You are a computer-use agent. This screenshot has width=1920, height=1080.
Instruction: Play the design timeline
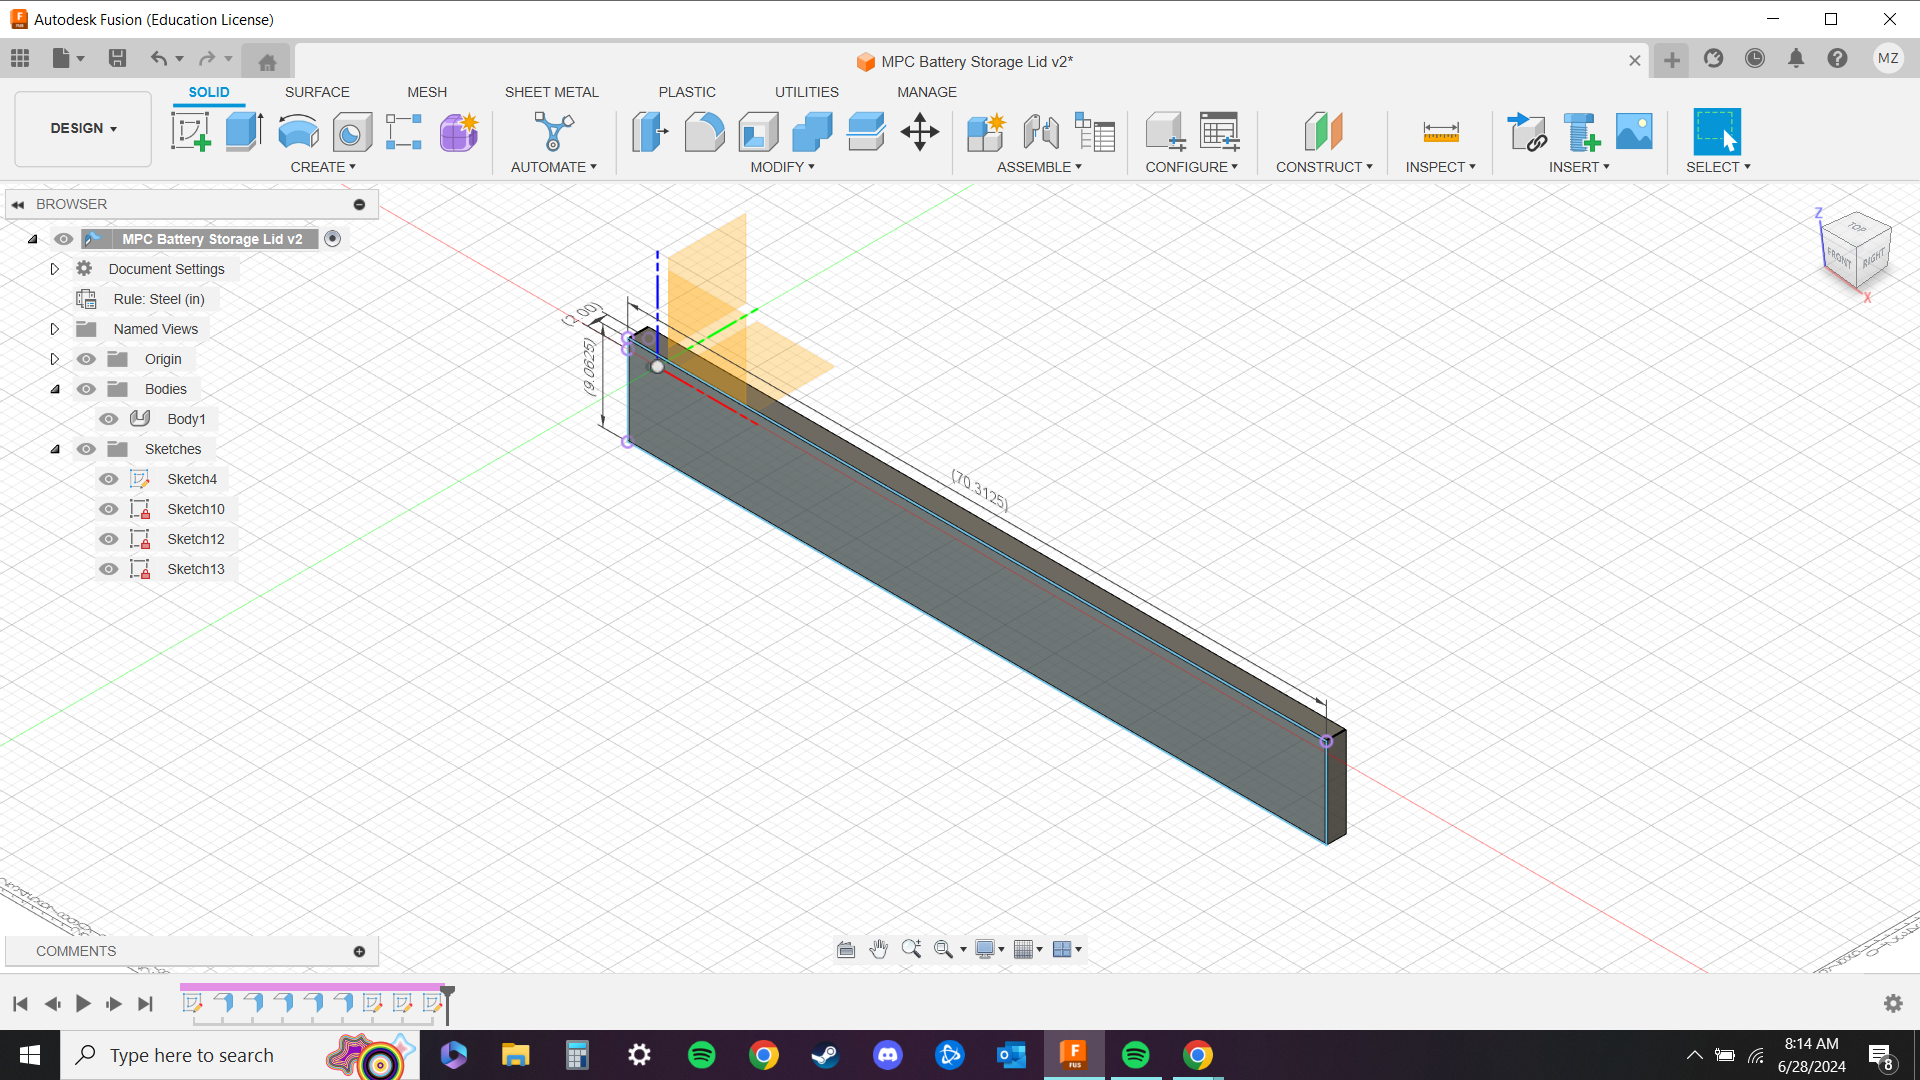(x=83, y=1004)
